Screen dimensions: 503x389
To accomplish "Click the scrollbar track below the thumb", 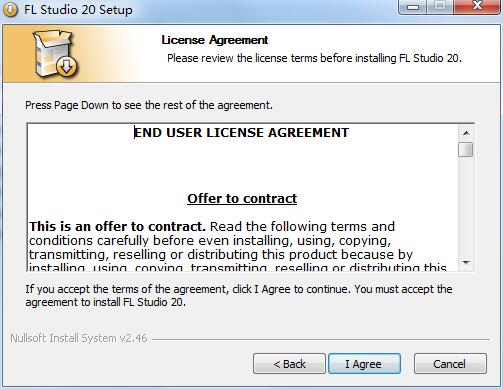I will [466, 206].
